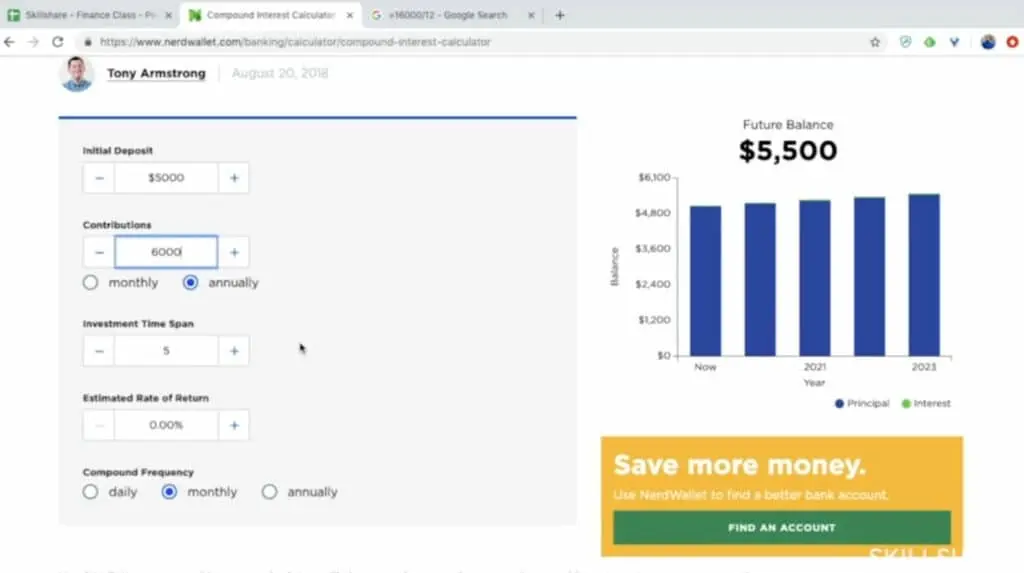
Task: Close the Skillshare Finance Class tab
Action: click(x=168, y=15)
